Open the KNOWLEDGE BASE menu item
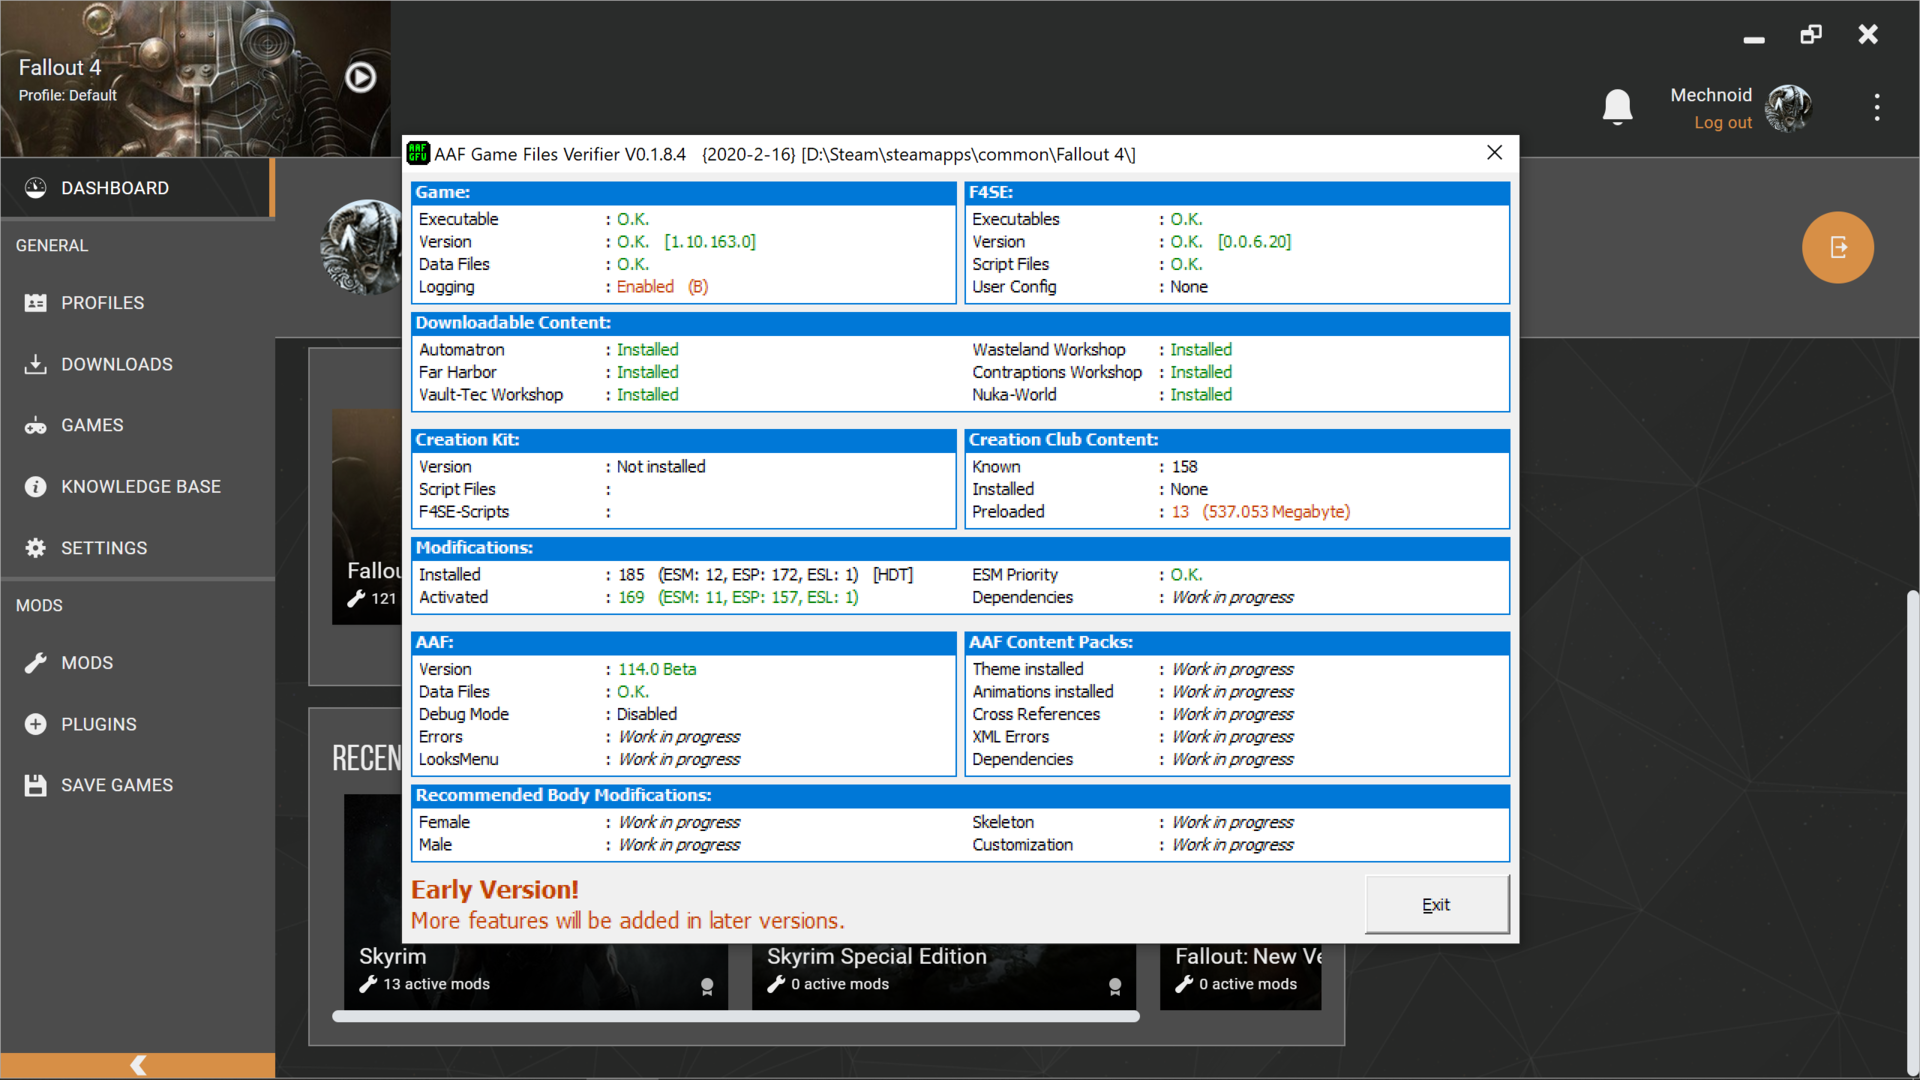The width and height of the screenshot is (1920, 1080). click(x=136, y=487)
